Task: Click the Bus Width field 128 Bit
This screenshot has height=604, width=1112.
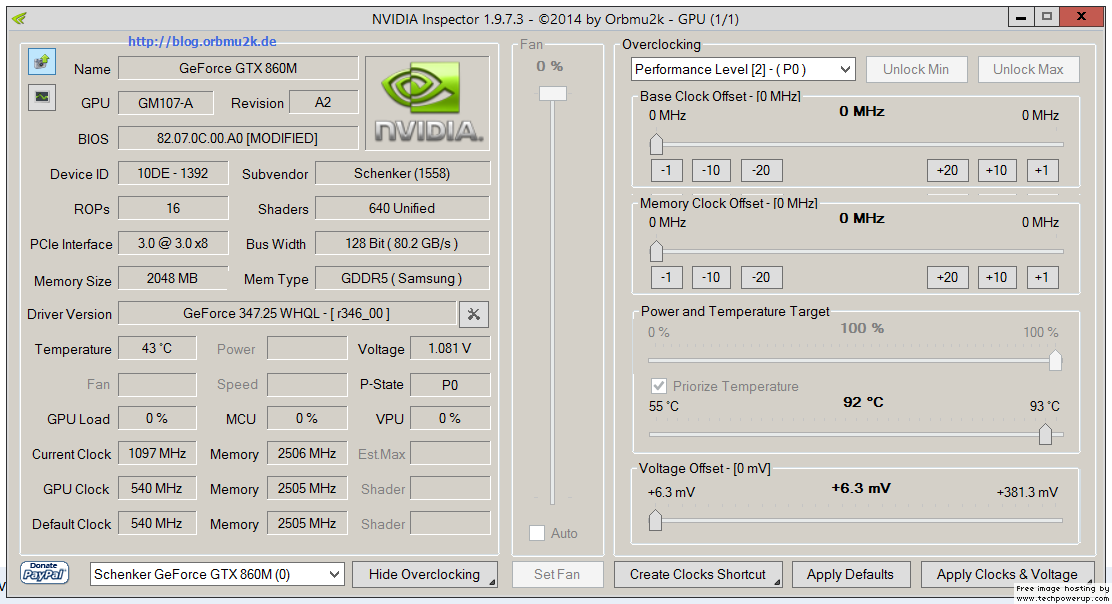Action: [x=402, y=243]
